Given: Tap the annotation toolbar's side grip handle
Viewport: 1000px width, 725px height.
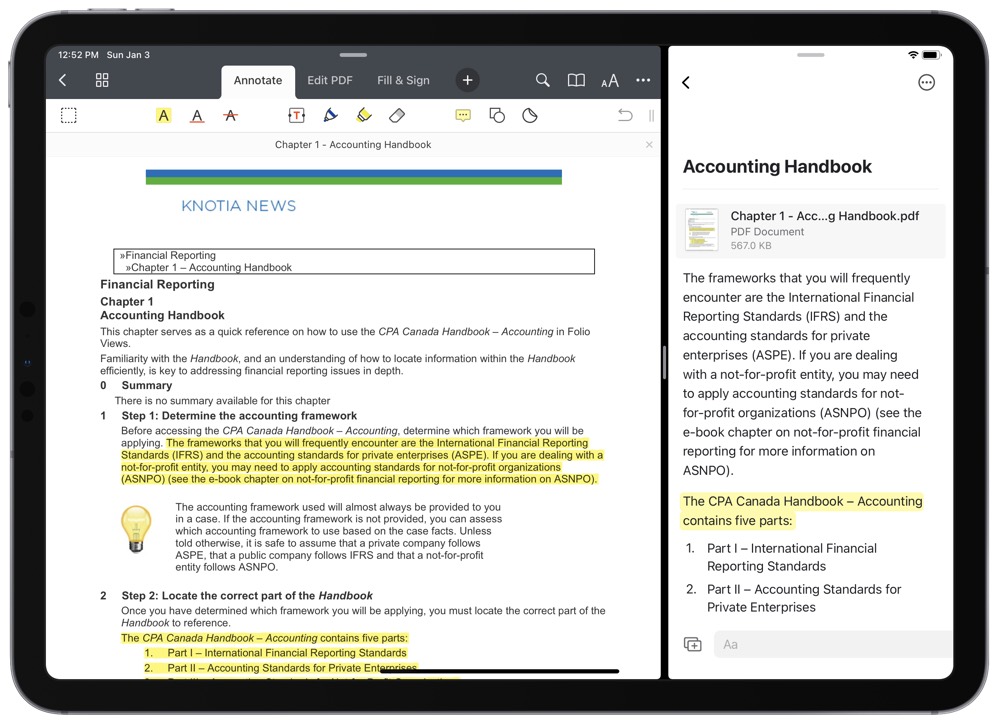Looking at the screenshot, I should coord(651,115).
